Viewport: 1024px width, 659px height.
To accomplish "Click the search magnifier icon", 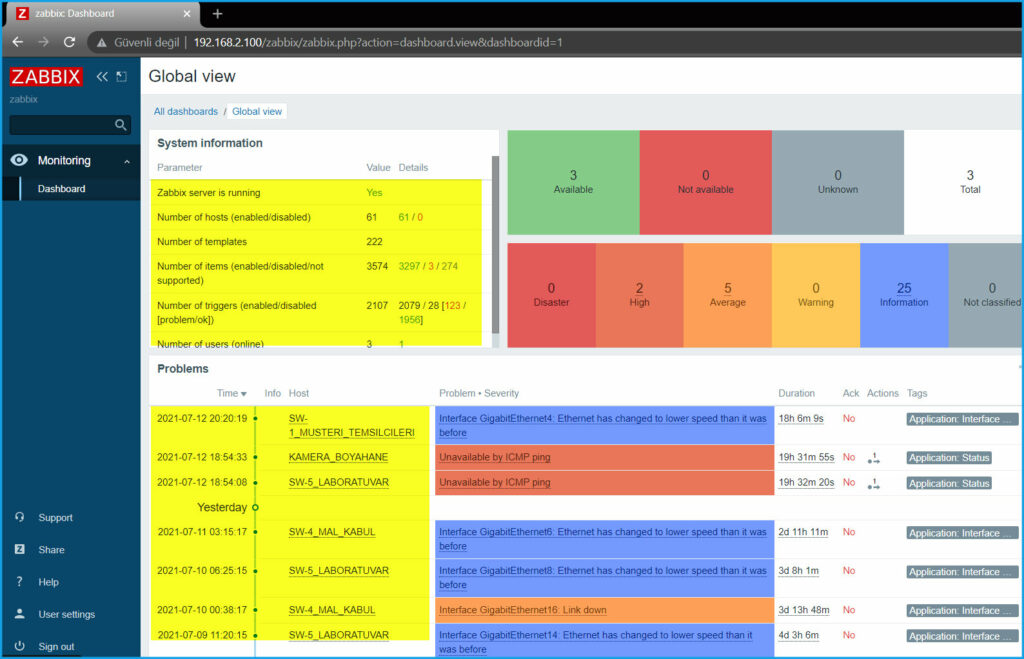I will tap(120, 125).
